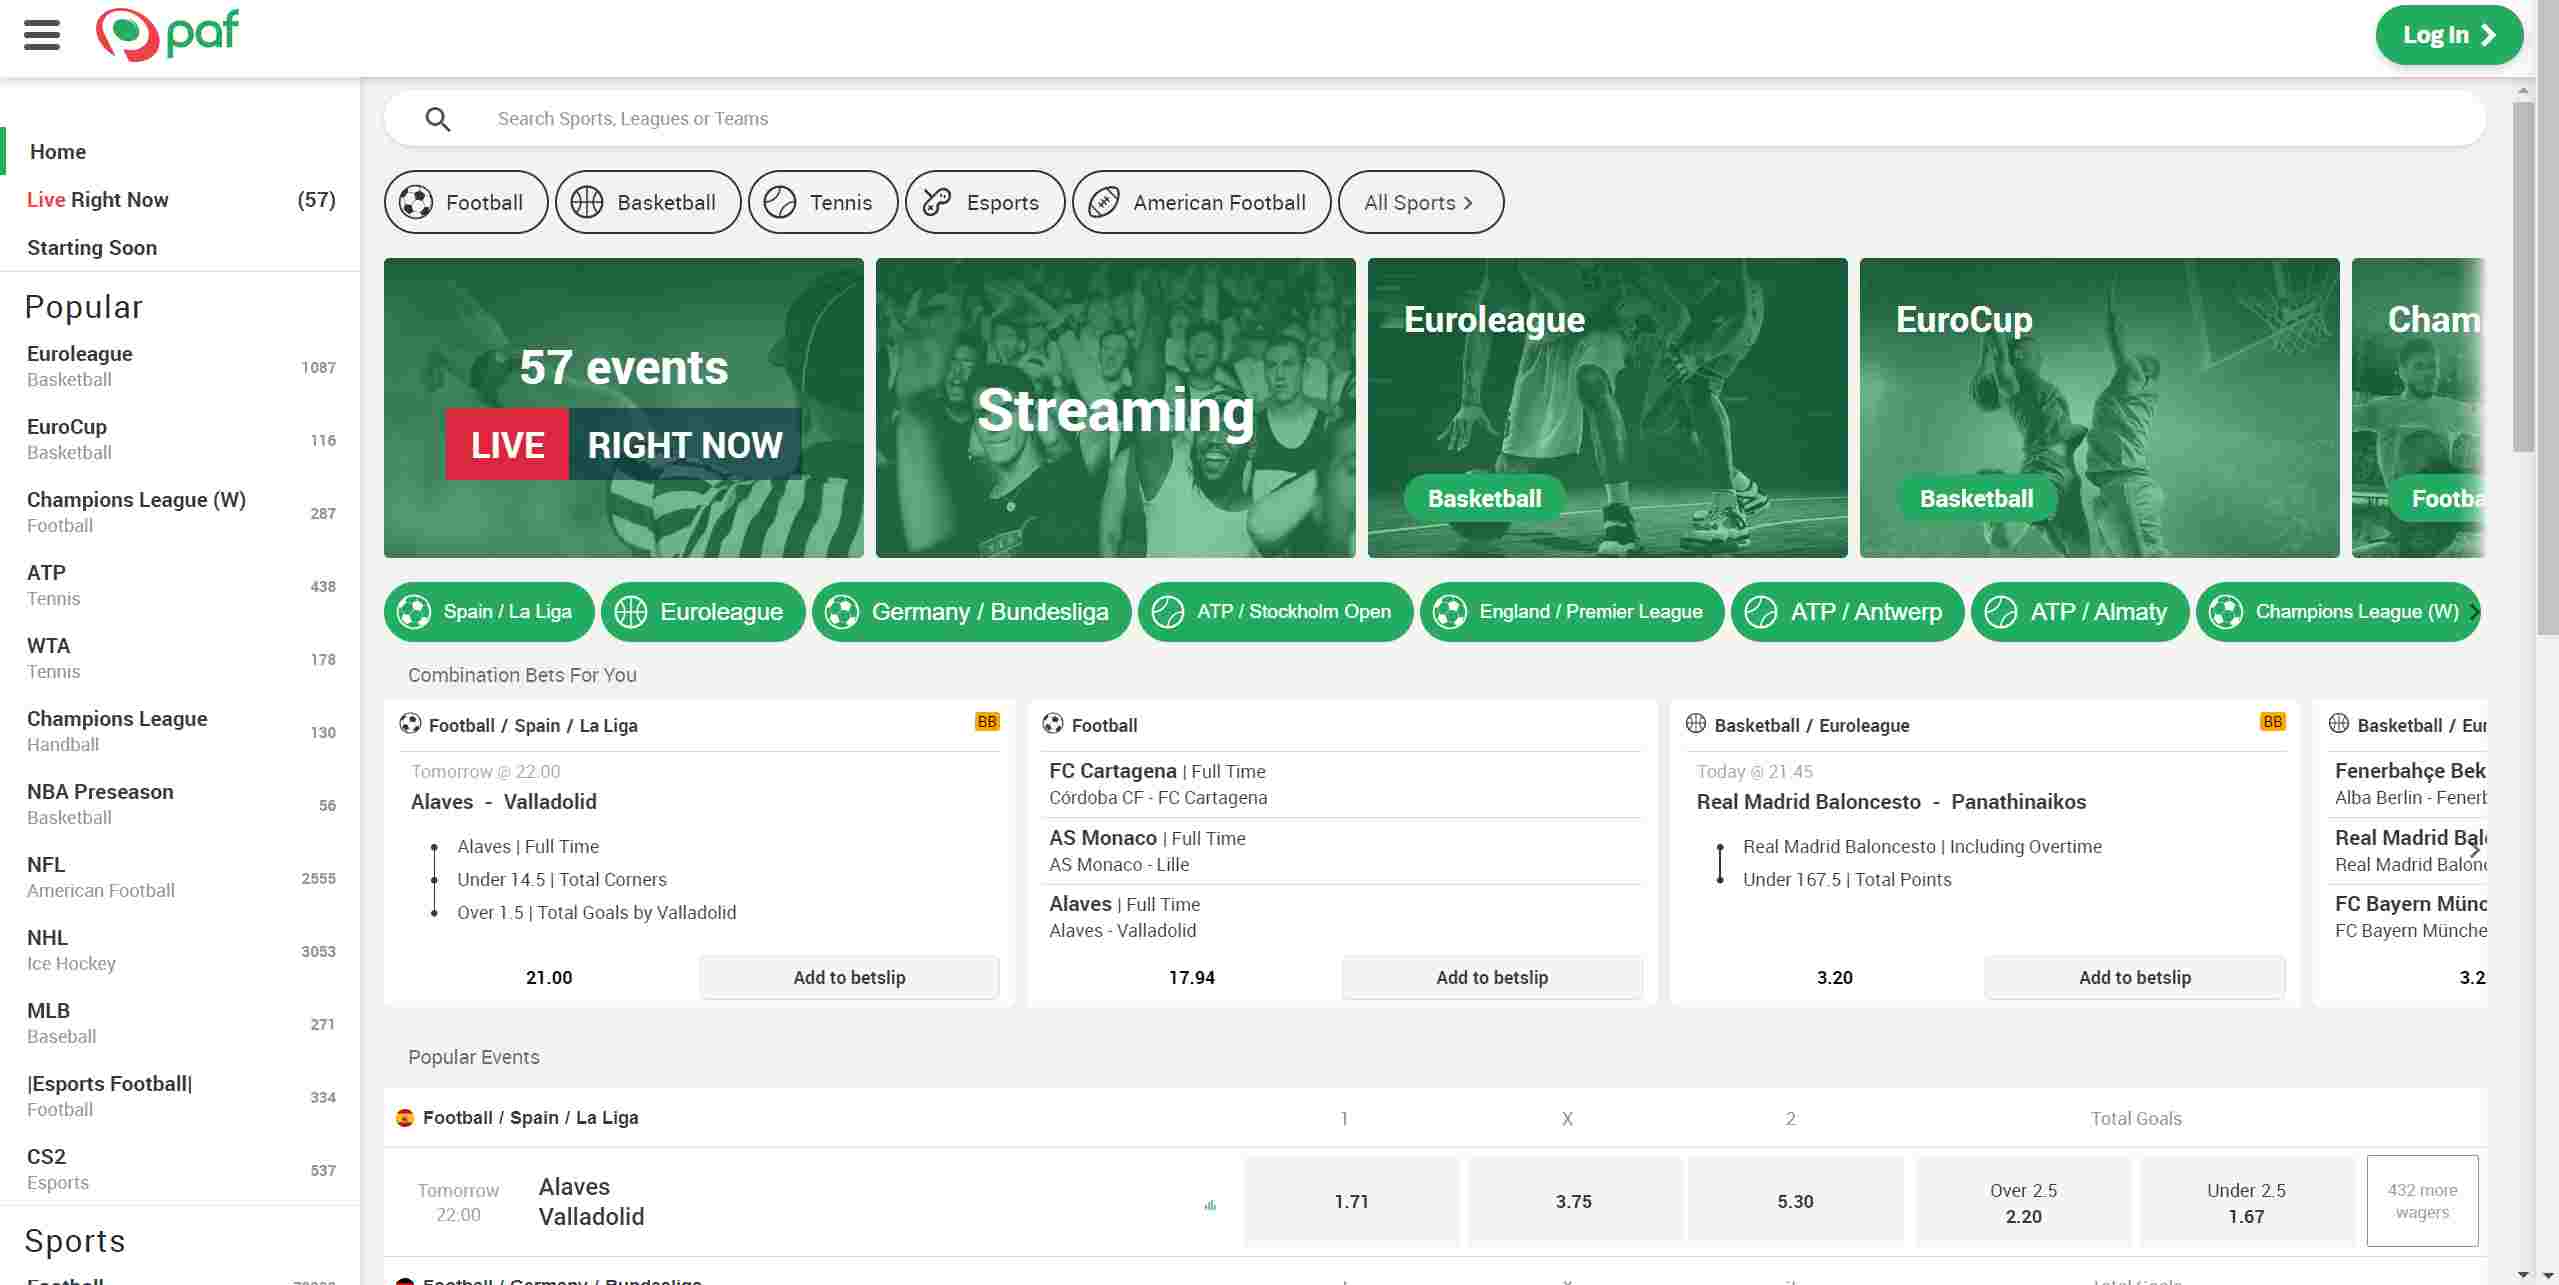Select EuroCup Basketball in Popular list
Viewport: 2559px width, 1285px height.
[x=180, y=440]
